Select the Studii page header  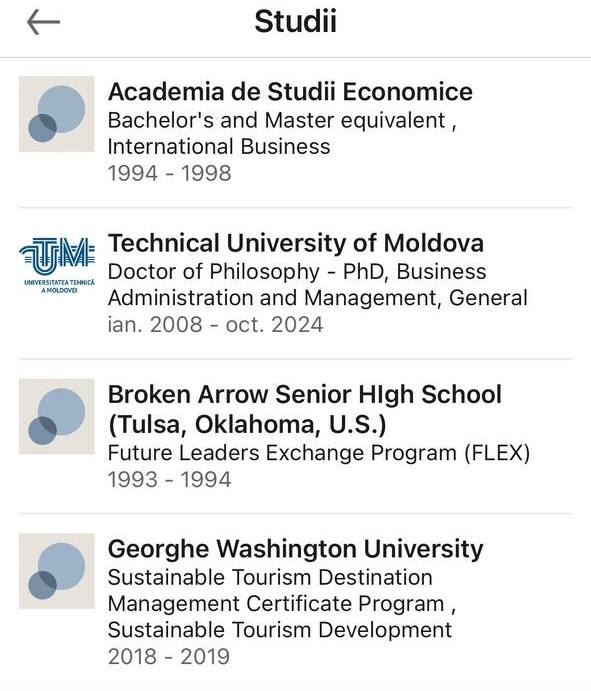coord(296,21)
